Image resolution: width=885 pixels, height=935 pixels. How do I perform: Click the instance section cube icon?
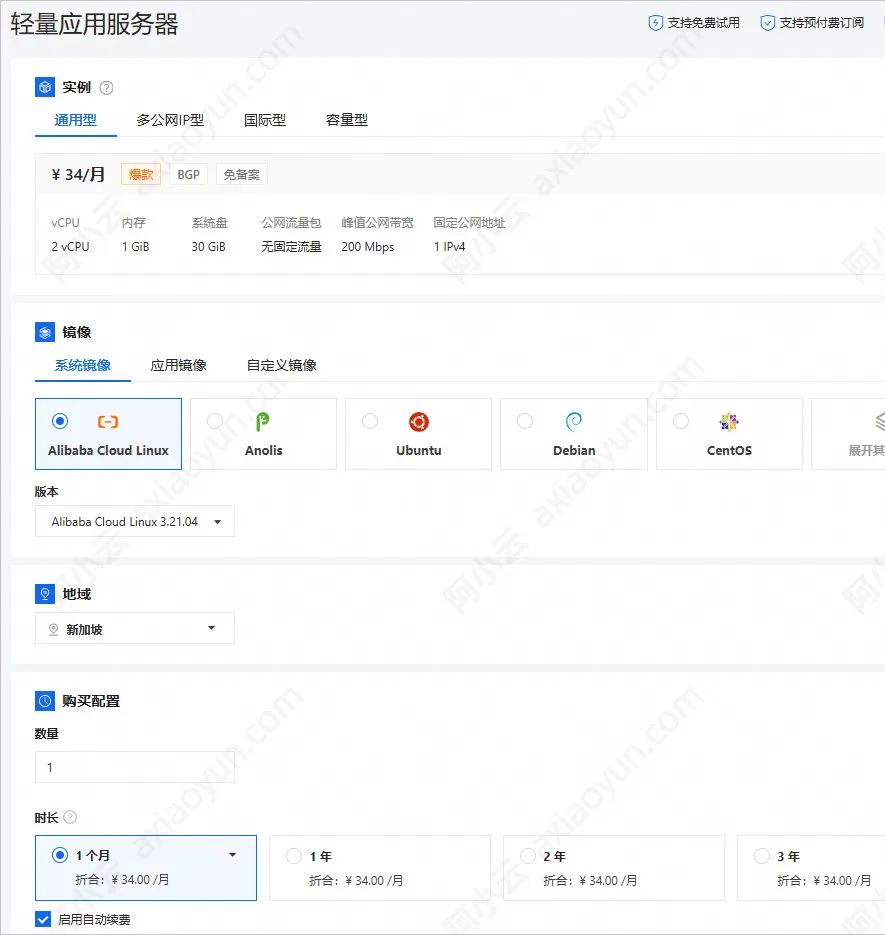point(45,87)
